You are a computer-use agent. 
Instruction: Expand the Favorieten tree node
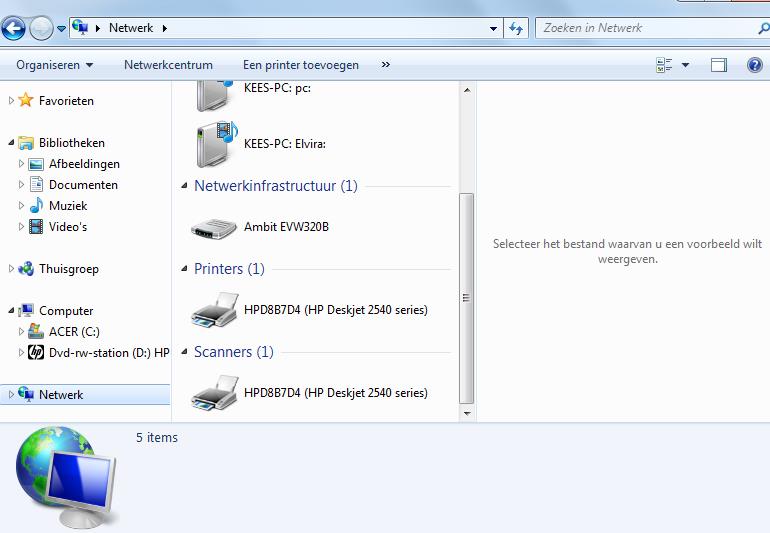point(11,101)
